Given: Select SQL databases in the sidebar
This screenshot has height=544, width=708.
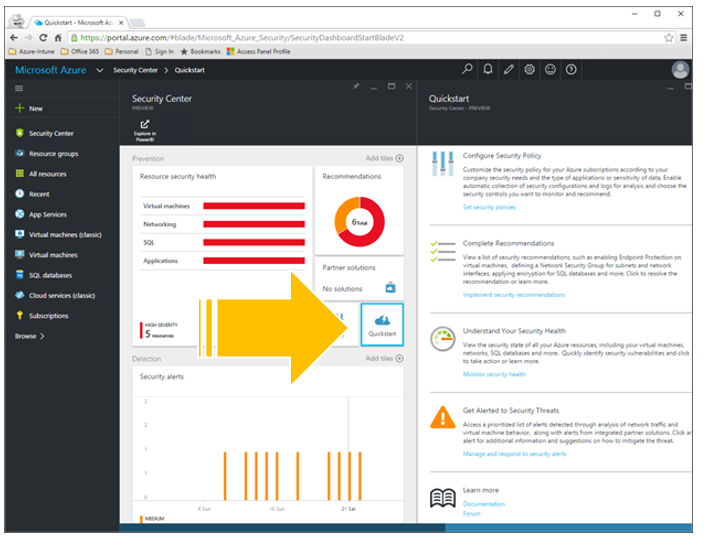Looking at the screenshot, I should point(50,275).
